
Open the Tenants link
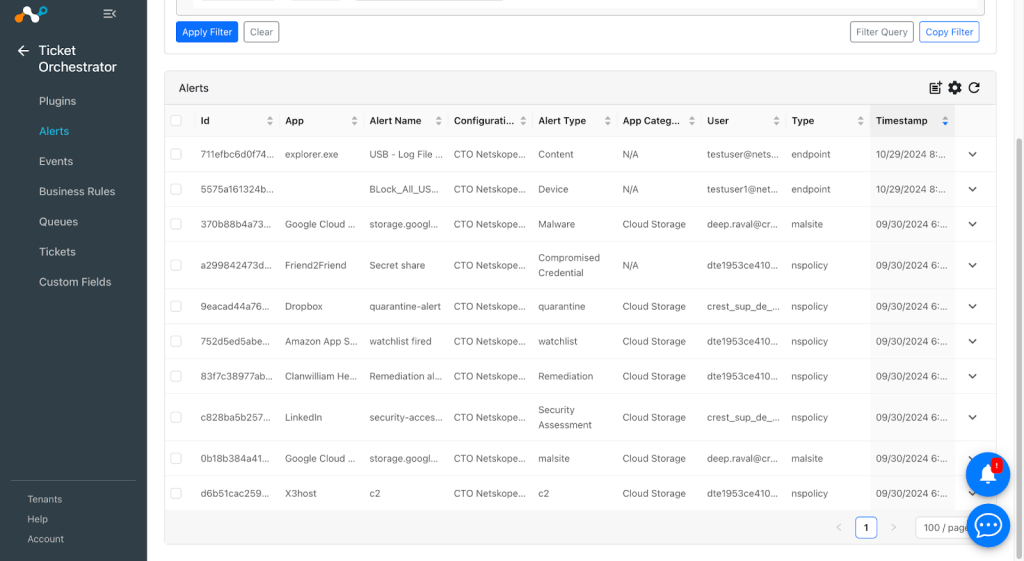click(44, 499)
